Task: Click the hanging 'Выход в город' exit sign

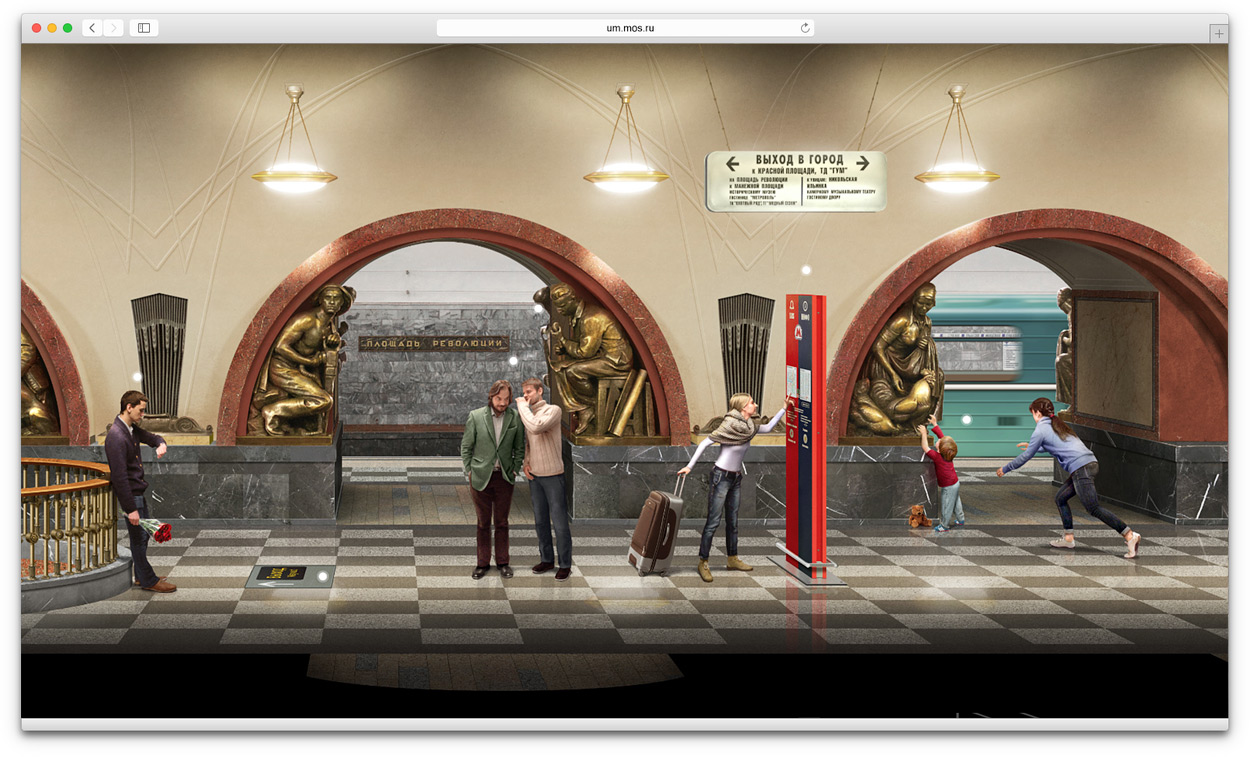Action: (796, 181)
